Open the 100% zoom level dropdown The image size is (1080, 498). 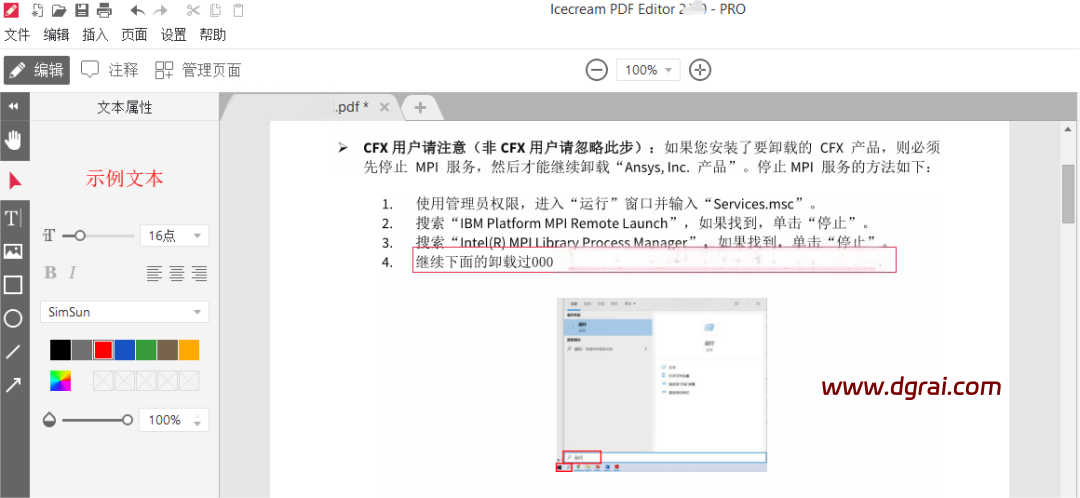(649, 70)
